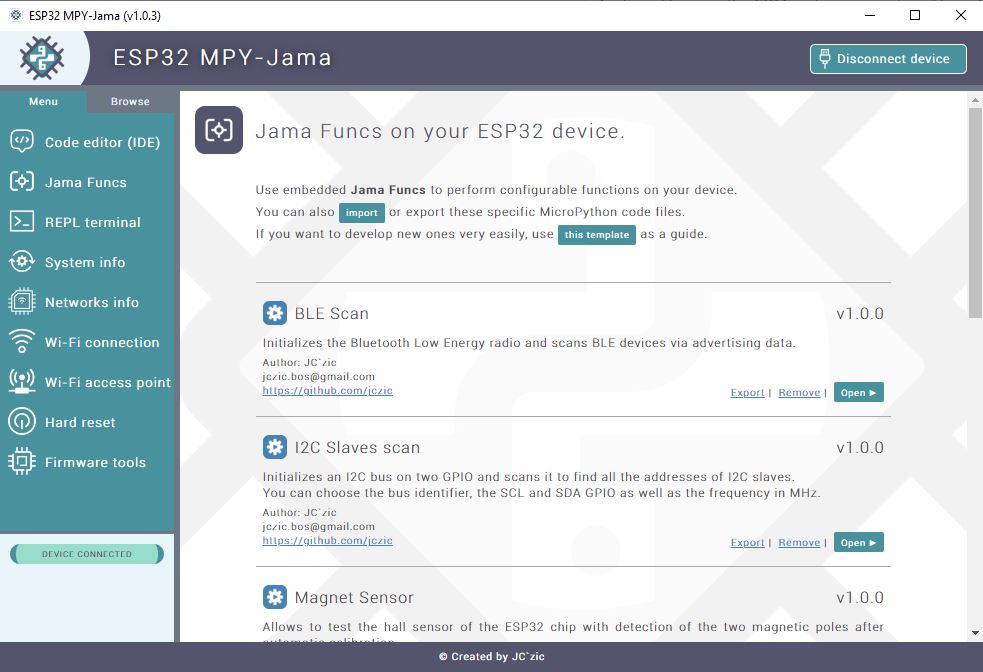Click the I2C Slaves scan title text
This screenshot has height=672, width=983.
pos(357,448)
